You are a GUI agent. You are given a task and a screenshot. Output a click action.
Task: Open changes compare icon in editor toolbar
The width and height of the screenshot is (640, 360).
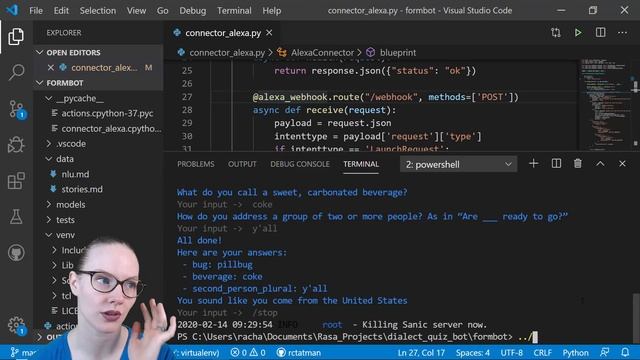pyautogui.click(x=556, y=33)
